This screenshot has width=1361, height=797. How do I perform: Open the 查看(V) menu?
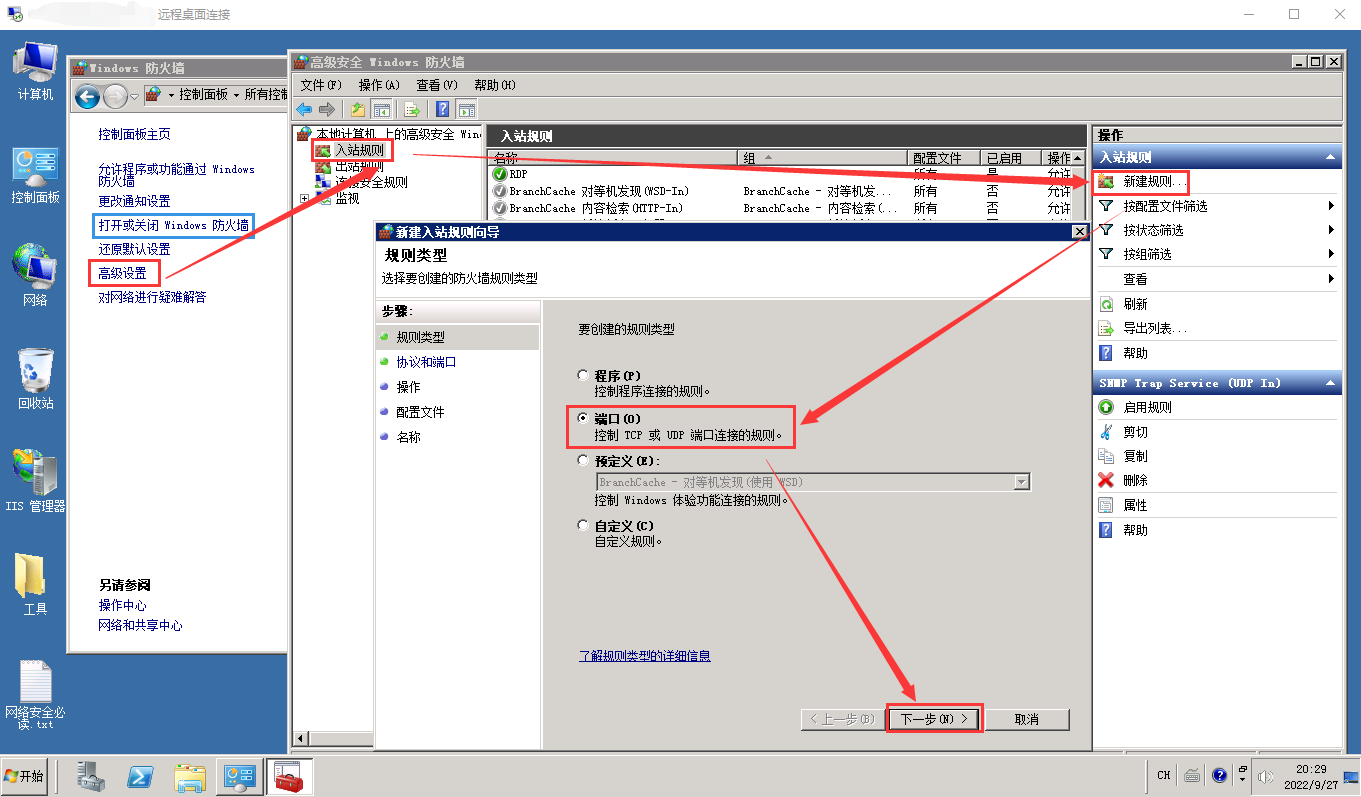pyautogui.click(x=436, y=85)
